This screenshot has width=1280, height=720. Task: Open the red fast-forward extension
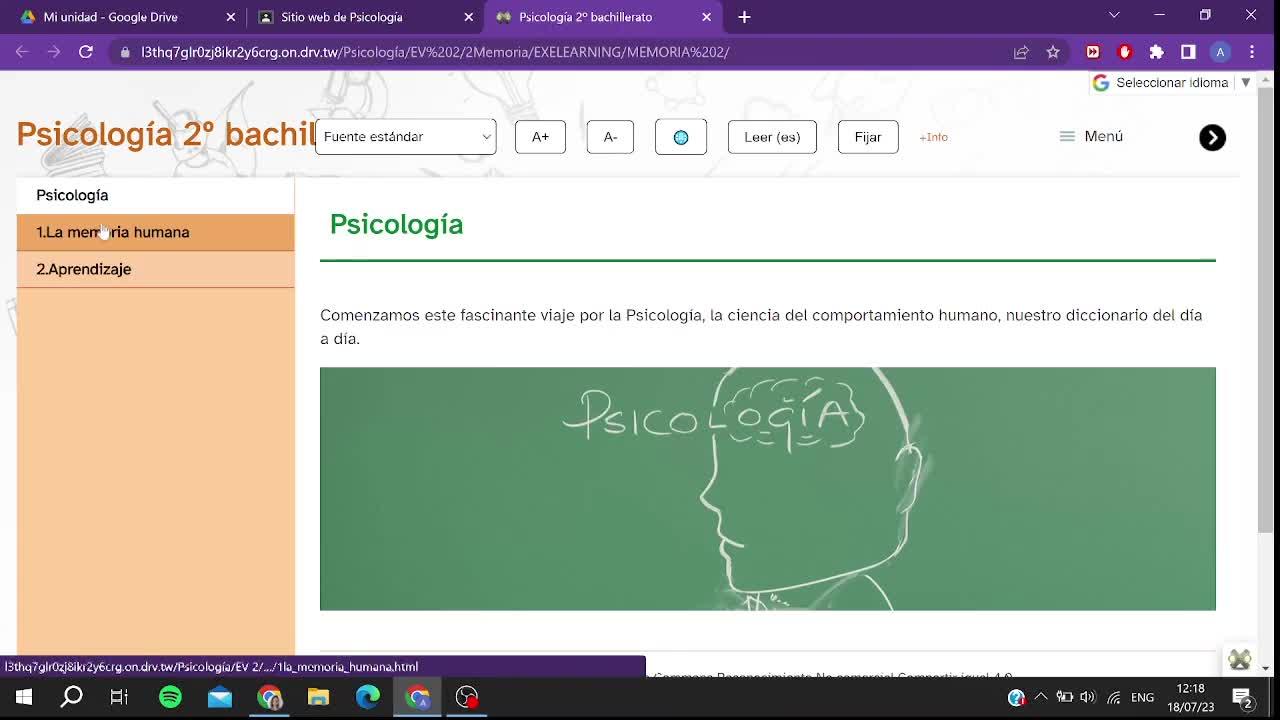[x=1093, y=52]
